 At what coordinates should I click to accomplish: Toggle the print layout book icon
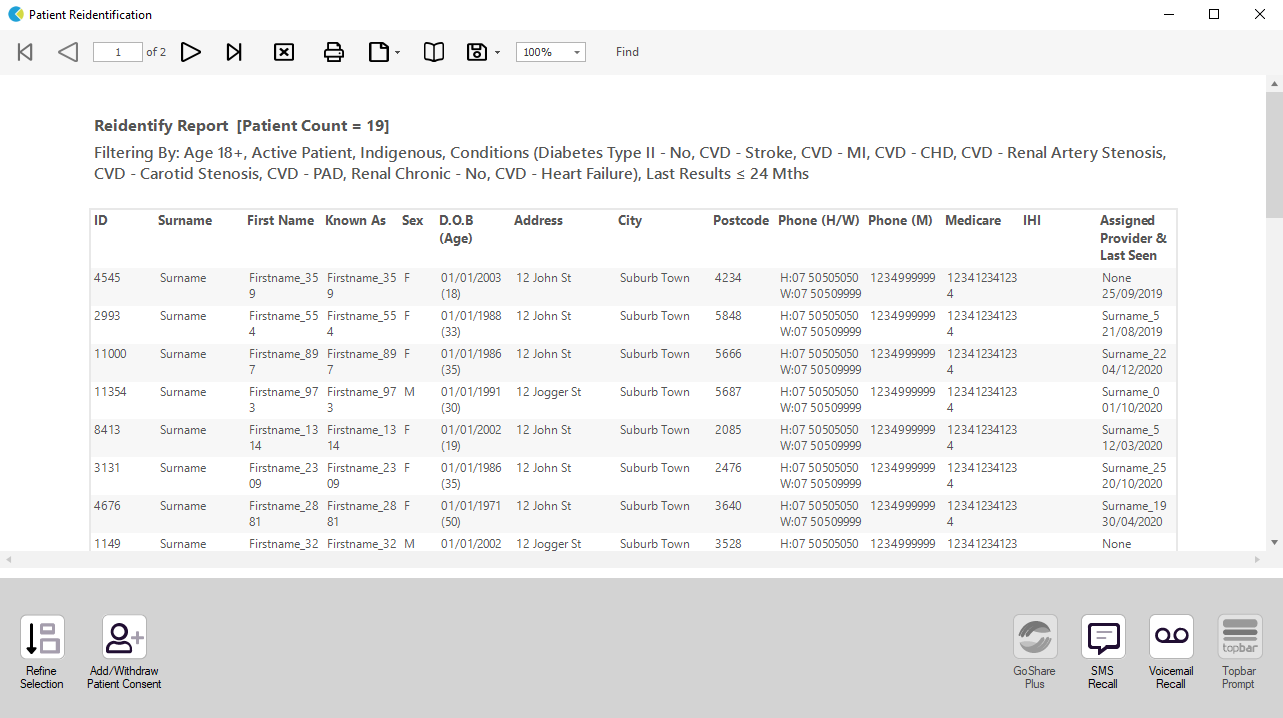pos(434,52)
